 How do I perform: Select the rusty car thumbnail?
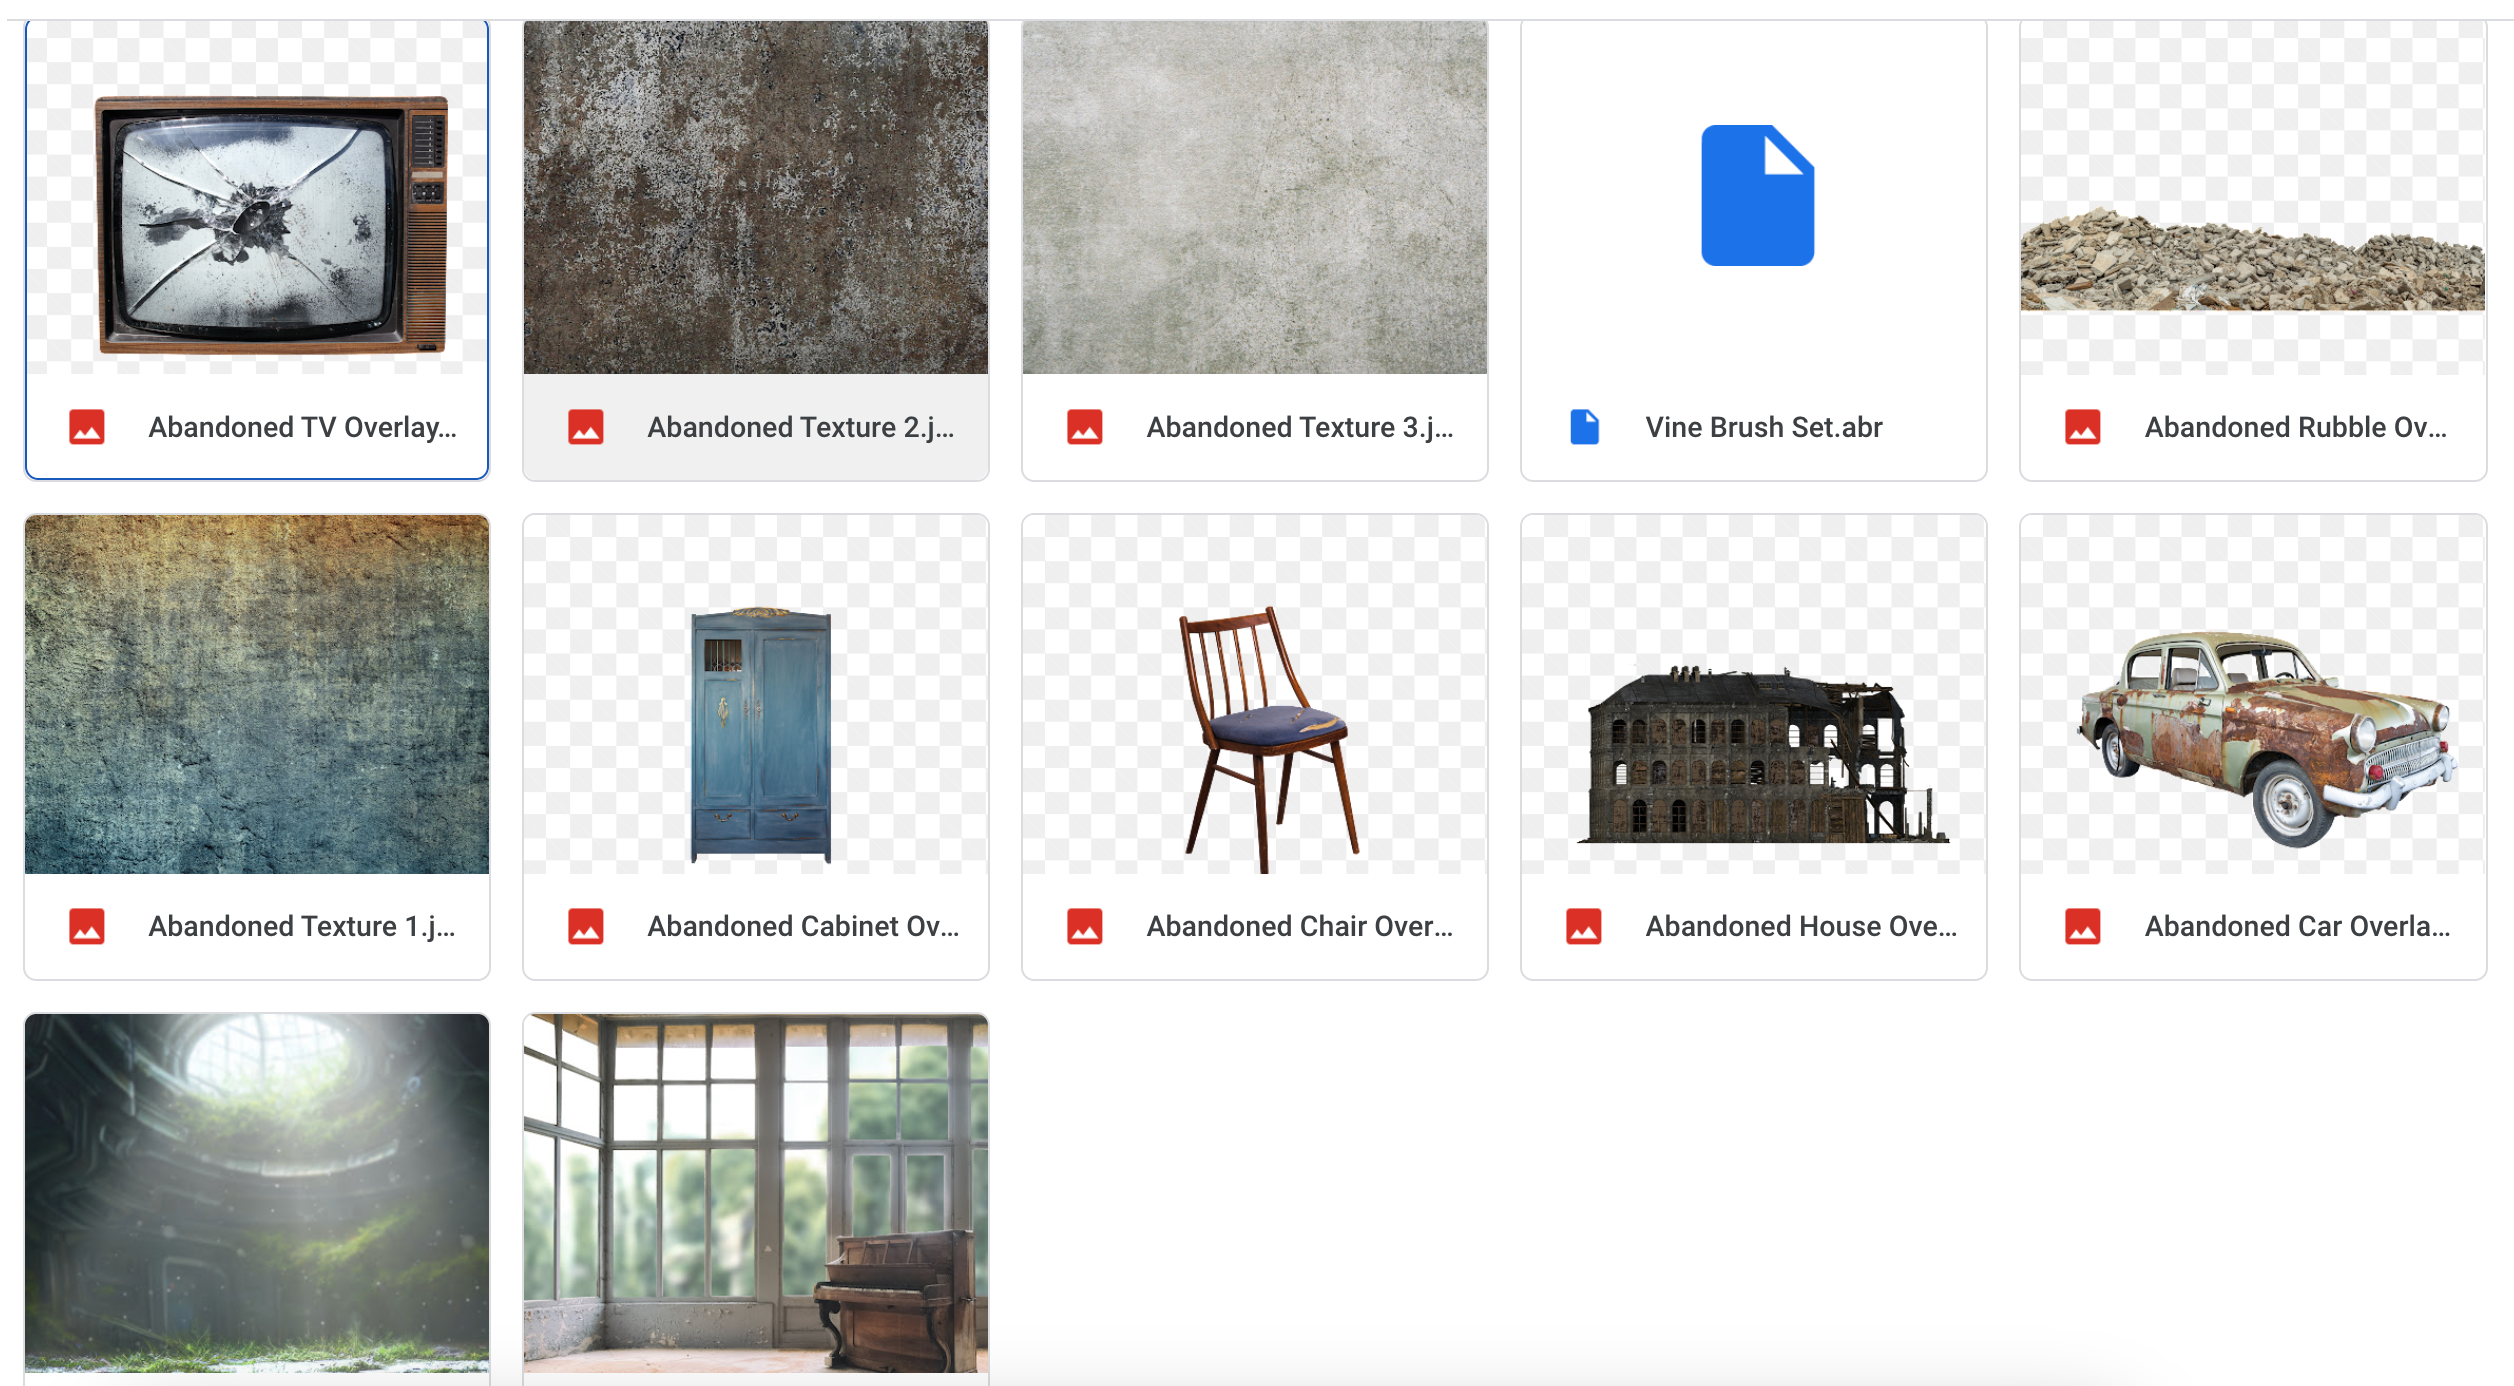(2253, 694)
